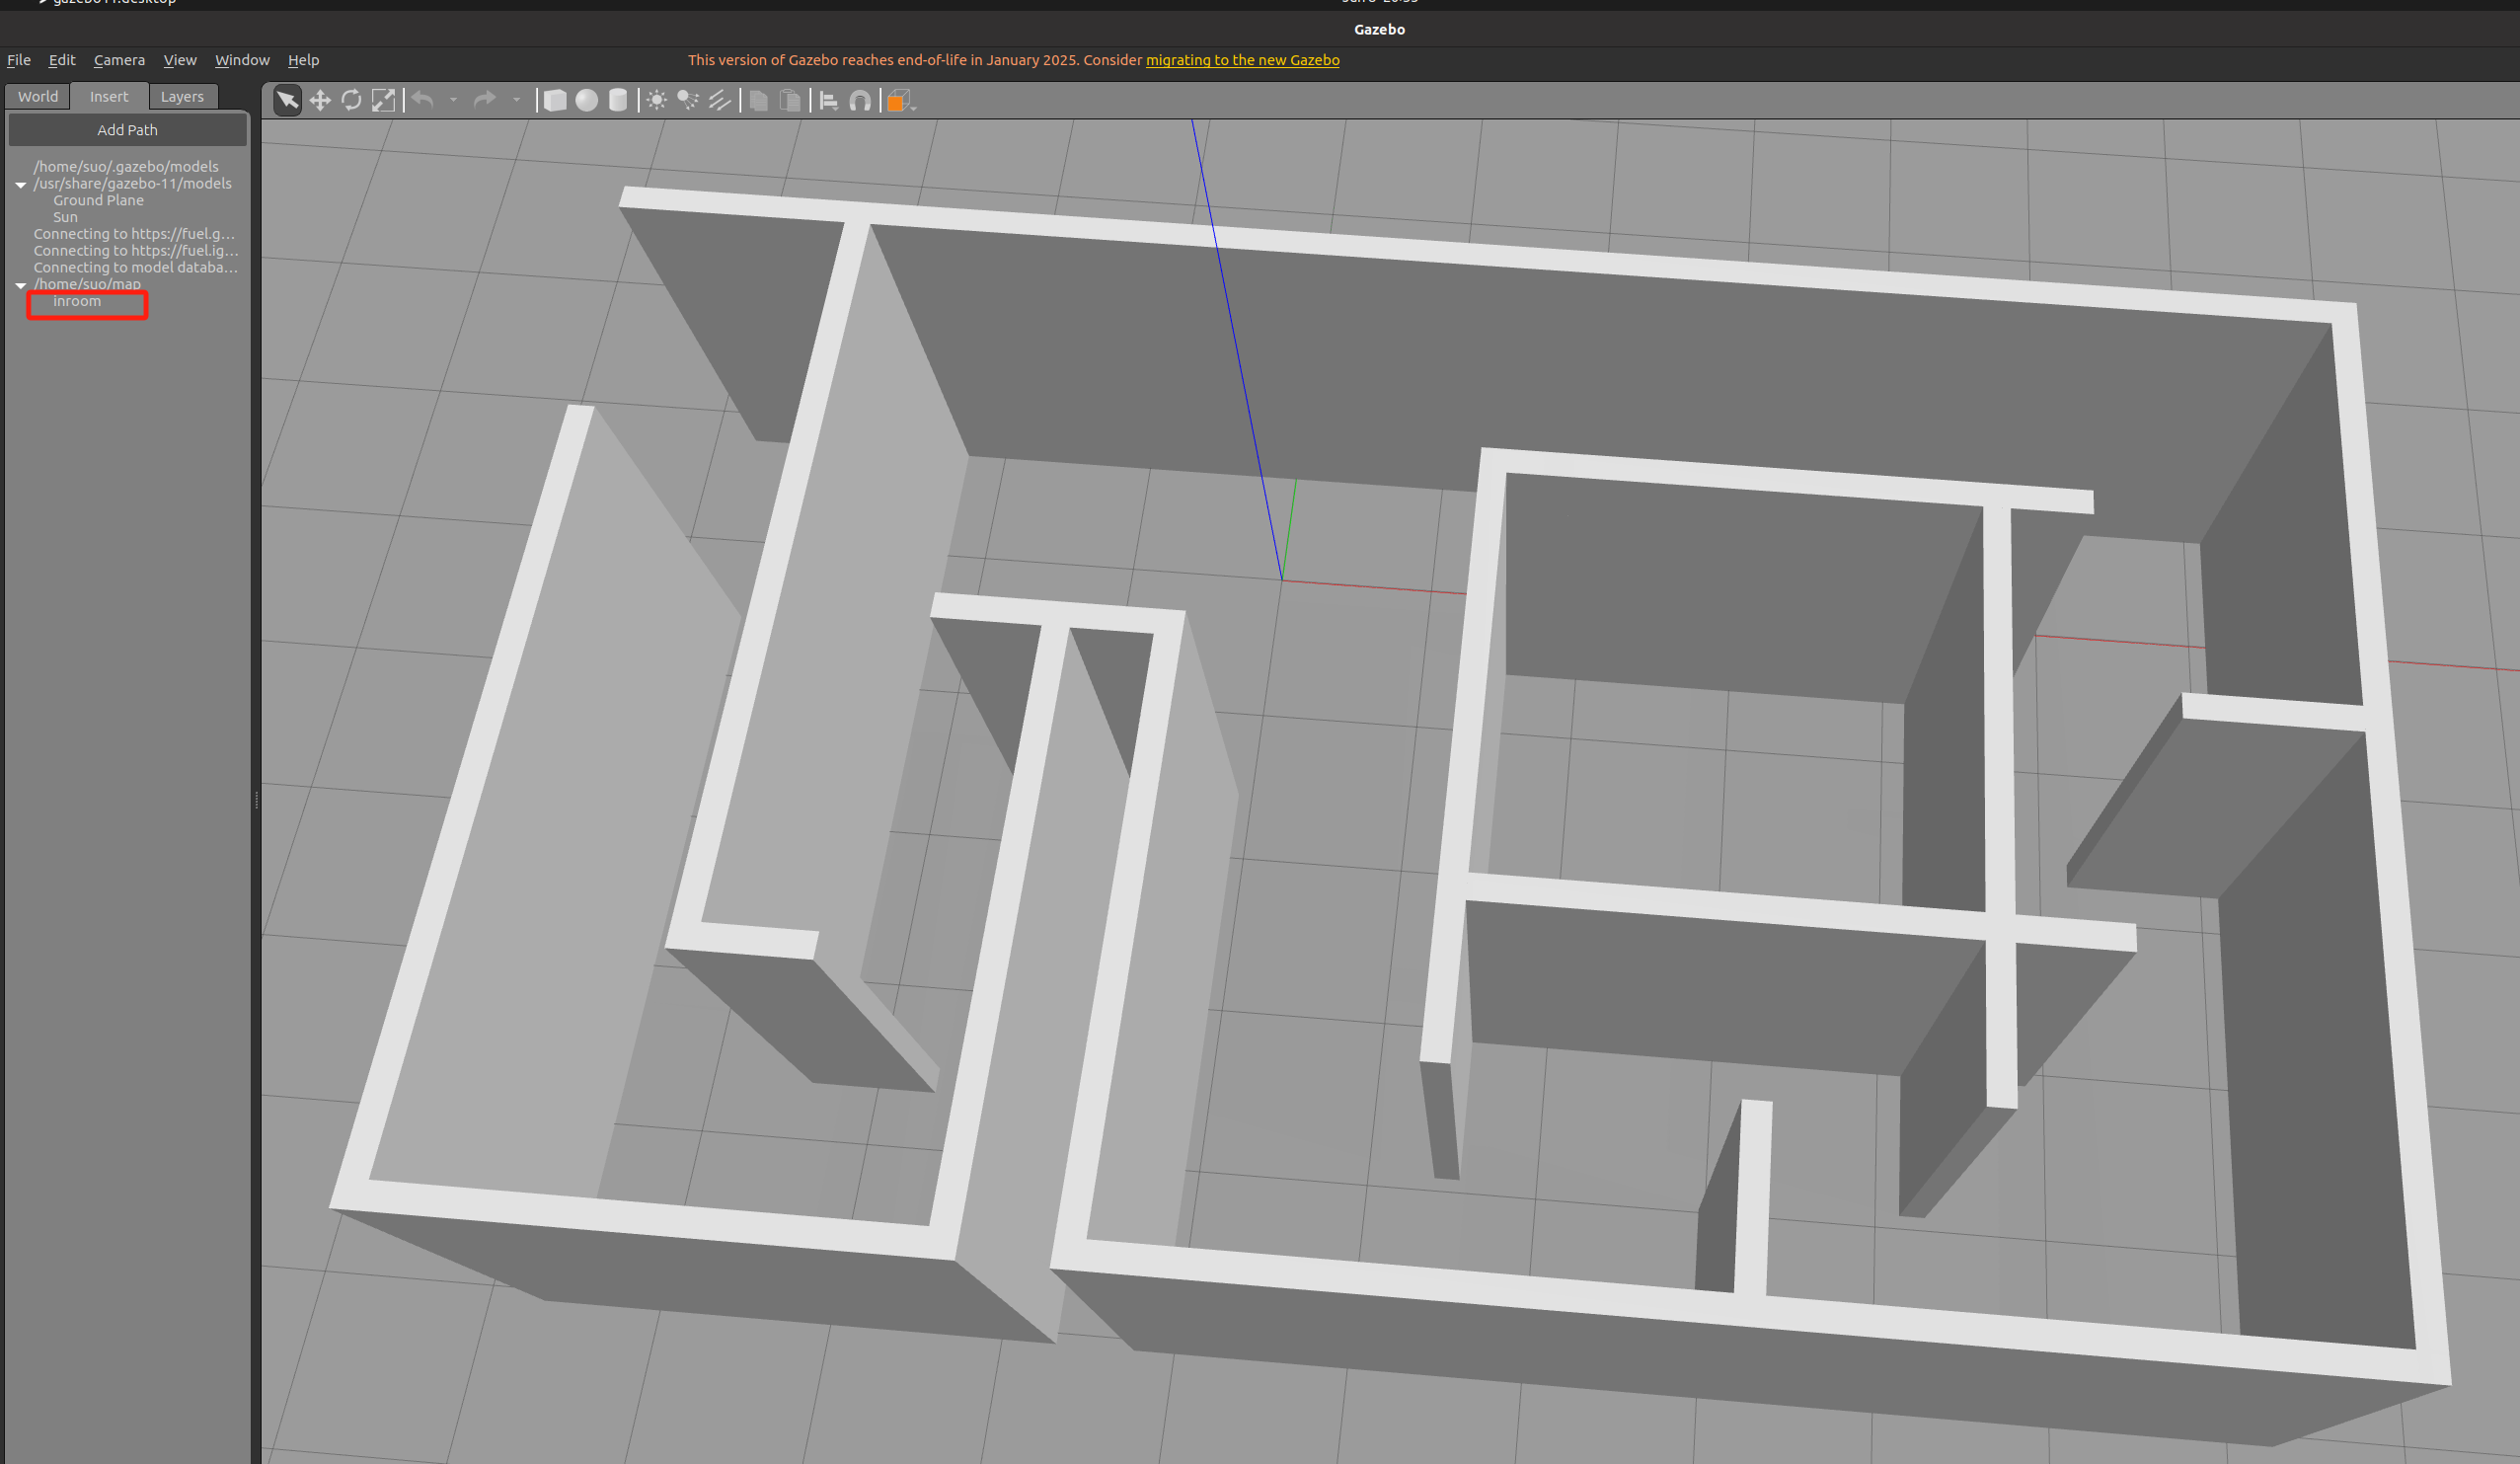Collapse the /usr/share/gazebo-11/models tree

tap(21, 185)
